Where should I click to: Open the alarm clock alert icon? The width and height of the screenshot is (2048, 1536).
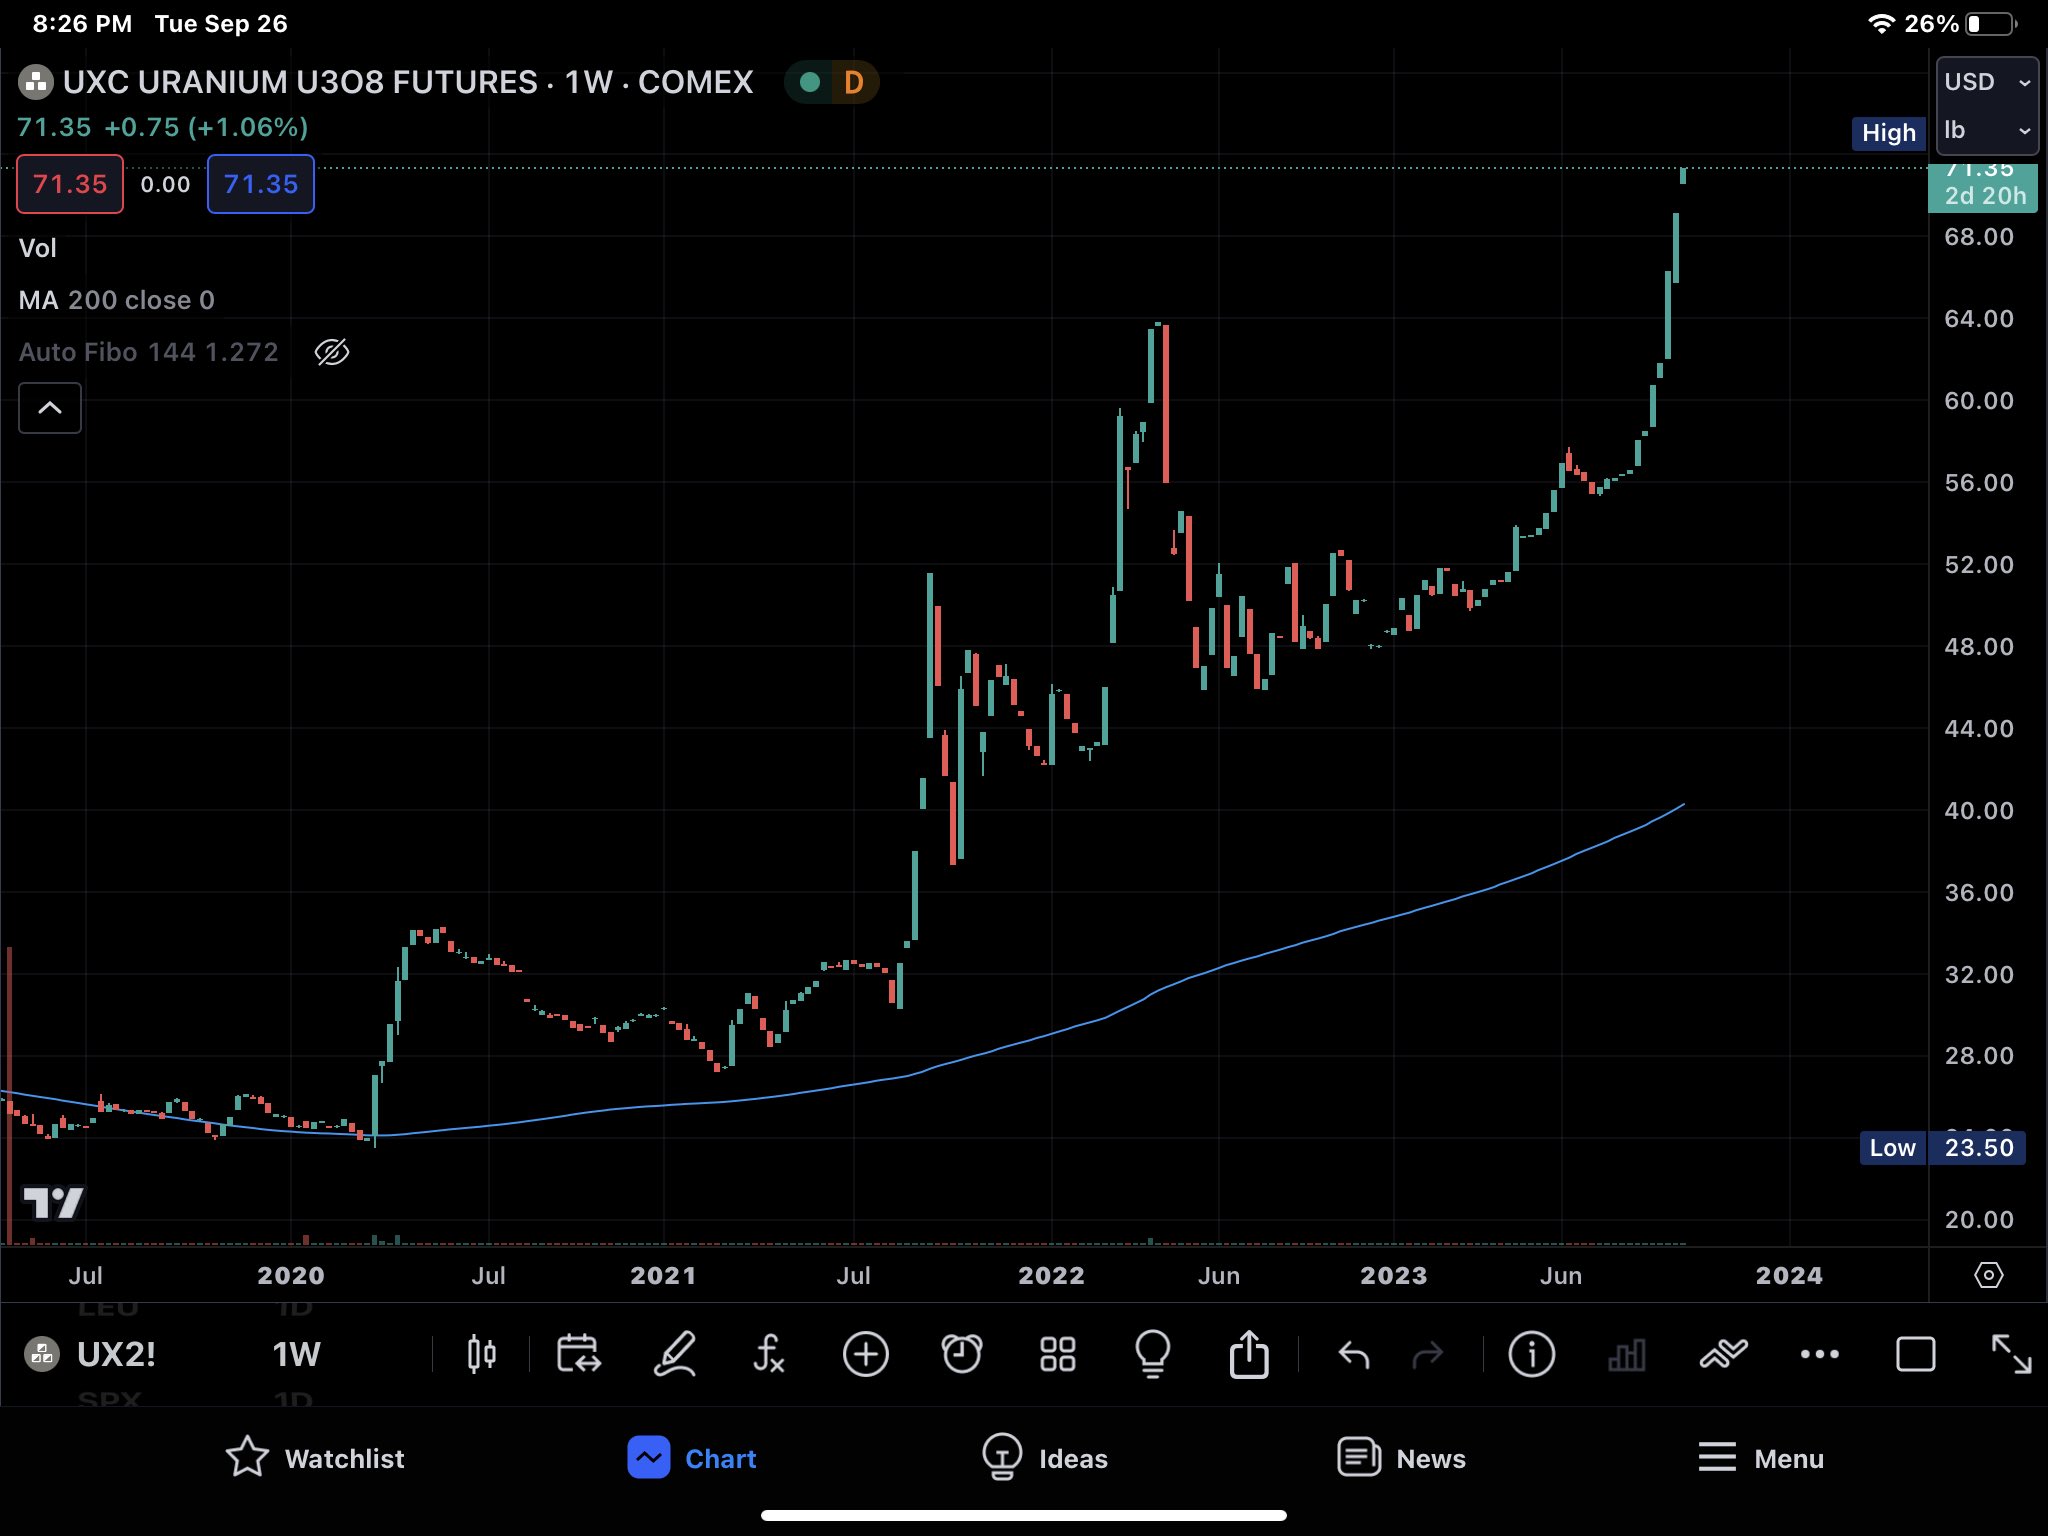point(962,1355)
